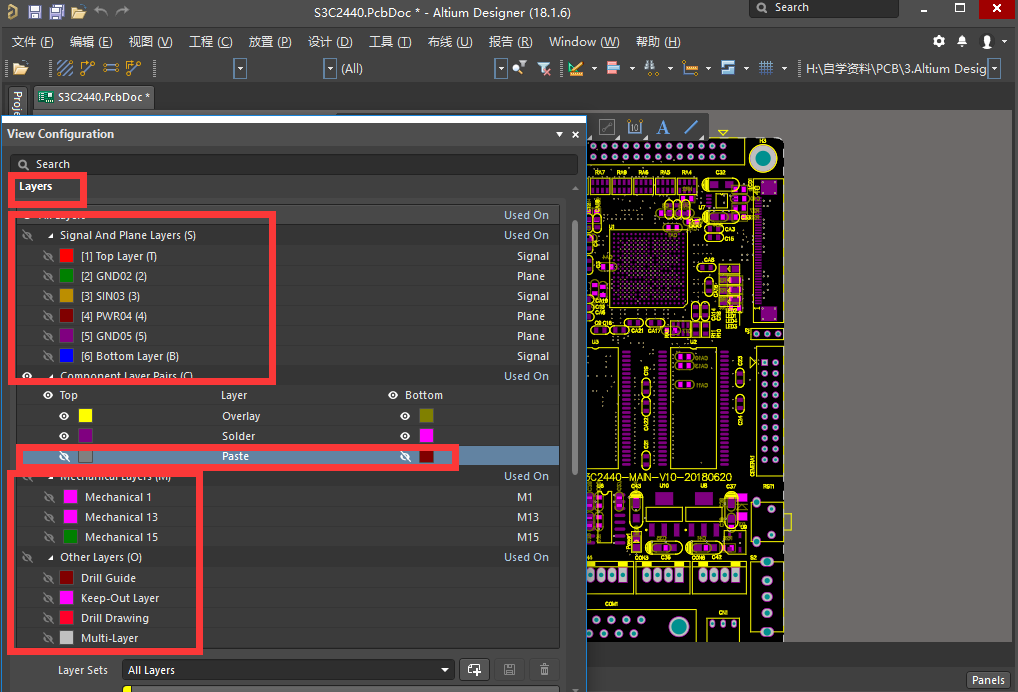
Task: Toggle visibility of SIN03 layer
Action: (48, 297)
